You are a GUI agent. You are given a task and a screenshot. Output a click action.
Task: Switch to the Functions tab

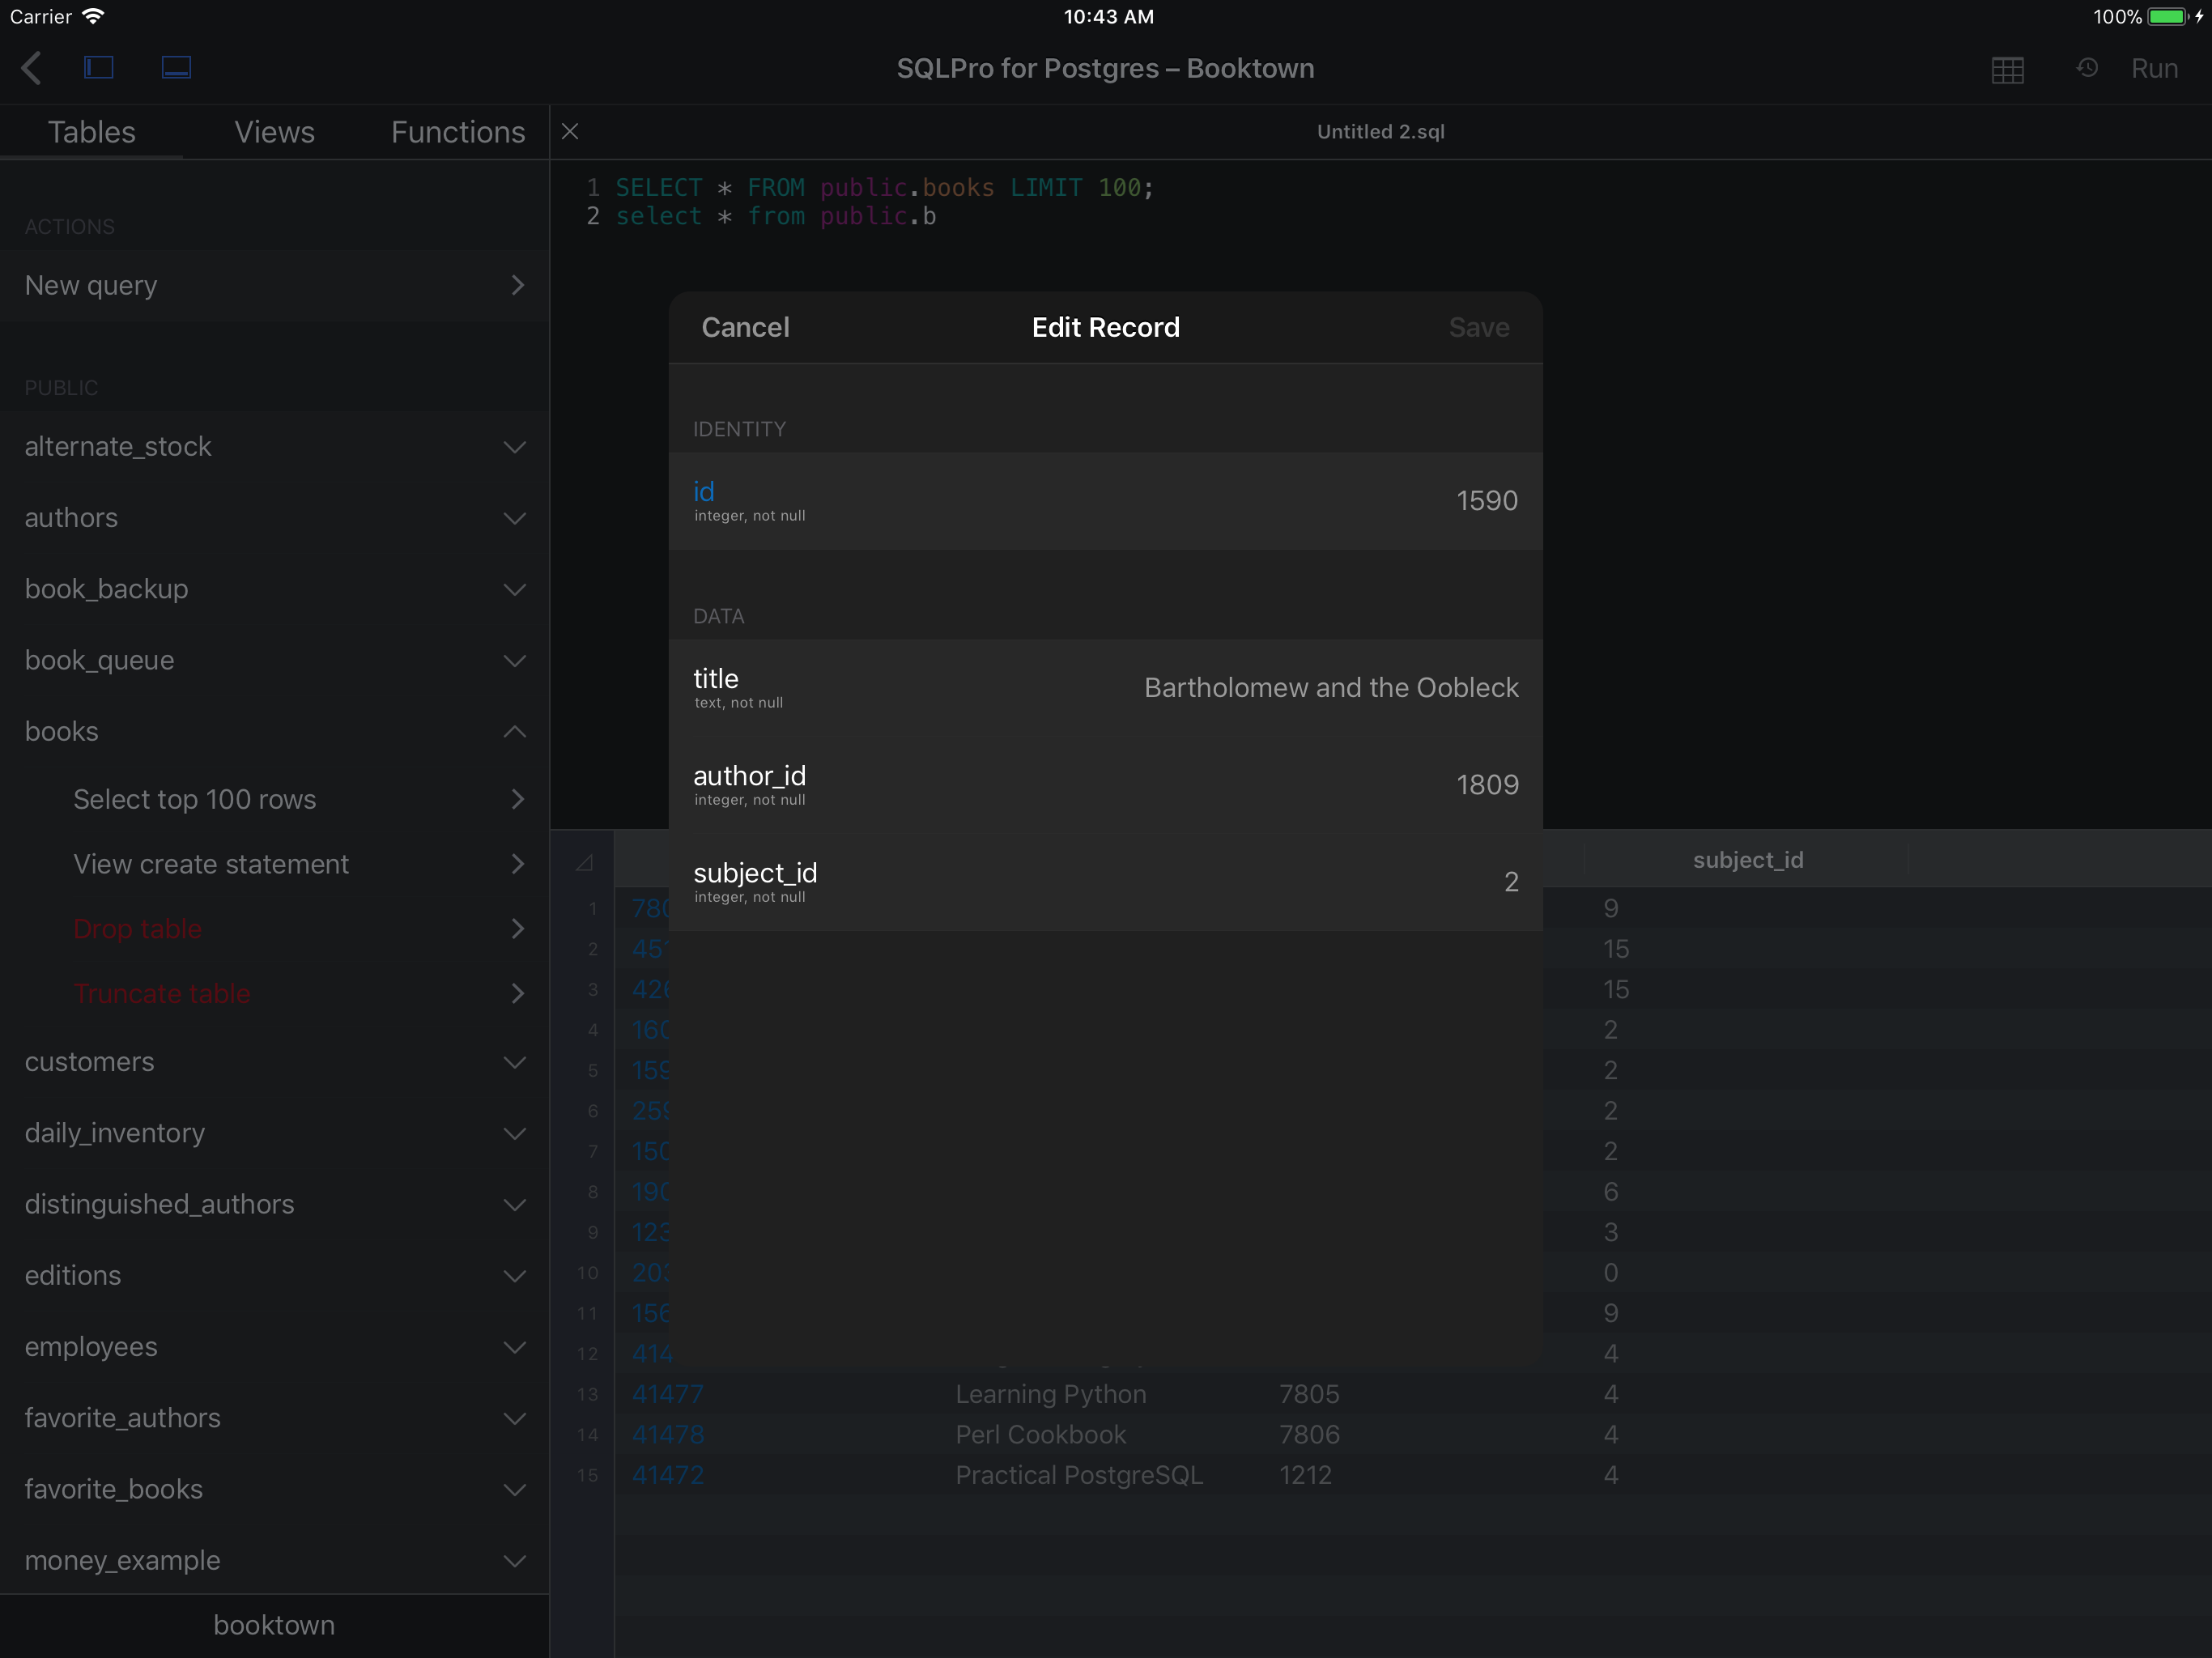[x=458, y=132]
